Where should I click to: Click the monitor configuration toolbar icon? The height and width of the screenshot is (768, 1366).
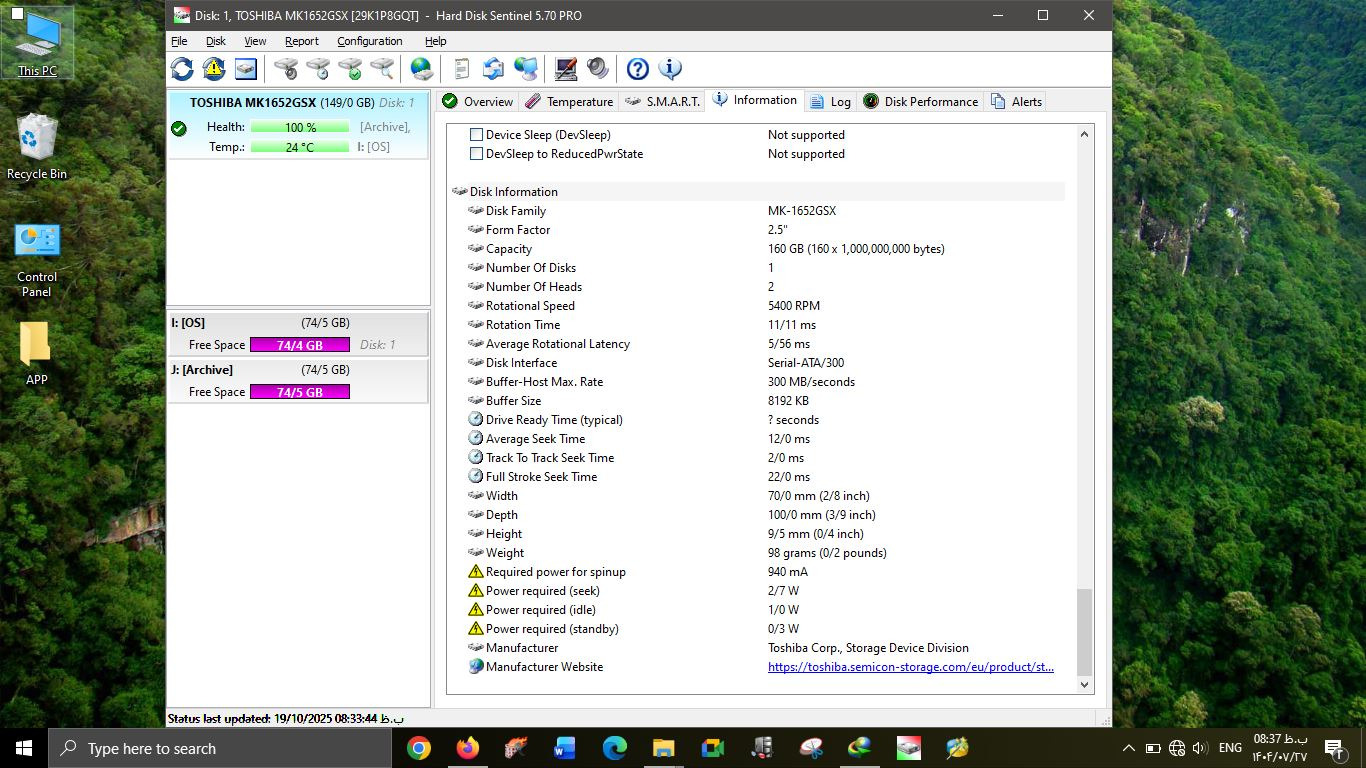566,69
